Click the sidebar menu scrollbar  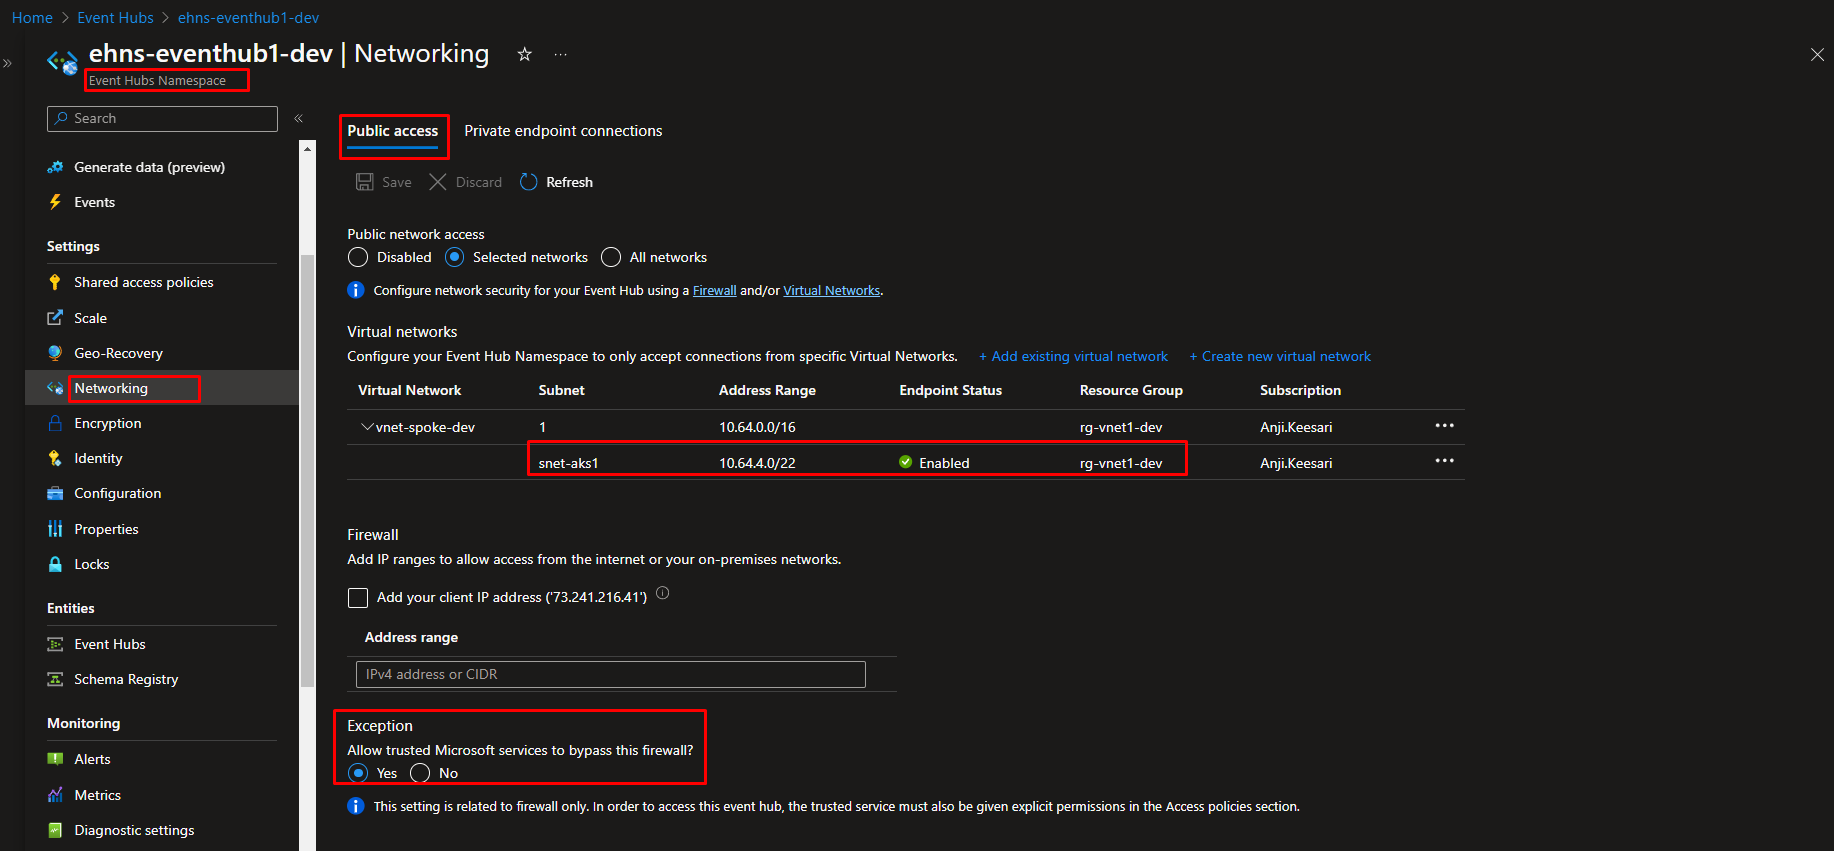pyautogui.click(x=307, y=470)
